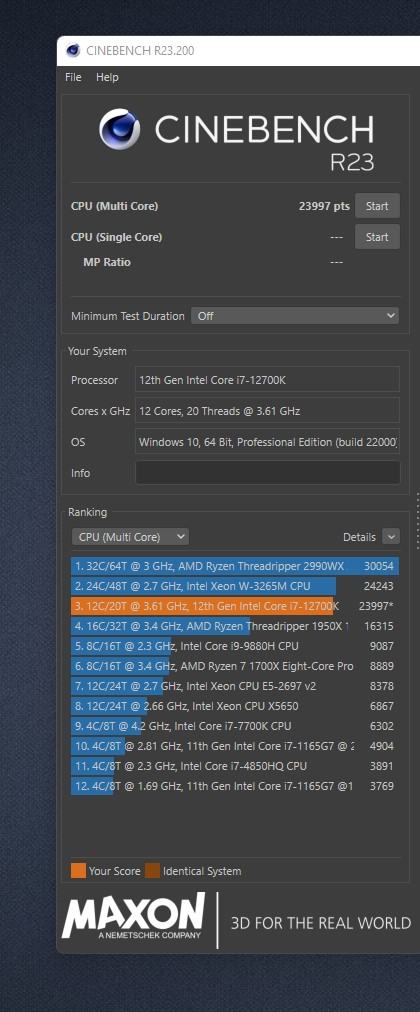Click the 30054 score value
The width and height of the screenshot is (420, 1012).
tap(379, 566)
